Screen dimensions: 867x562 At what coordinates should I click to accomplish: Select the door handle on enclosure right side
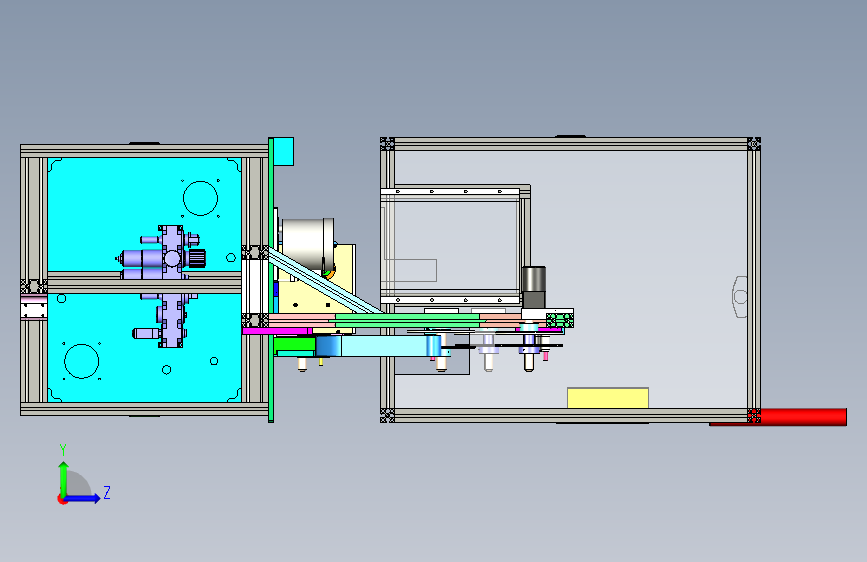pyautogui.click(x=740, y=297)
